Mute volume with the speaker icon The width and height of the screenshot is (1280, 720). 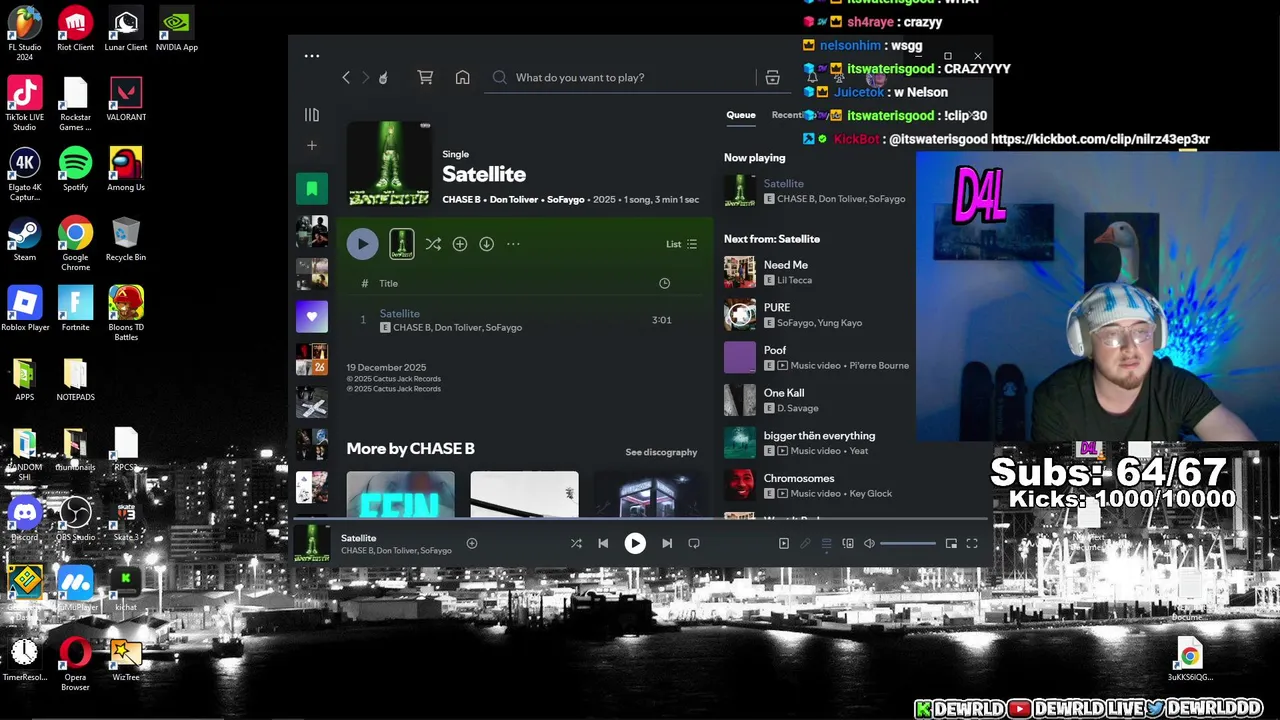click(x=869, y=544)
